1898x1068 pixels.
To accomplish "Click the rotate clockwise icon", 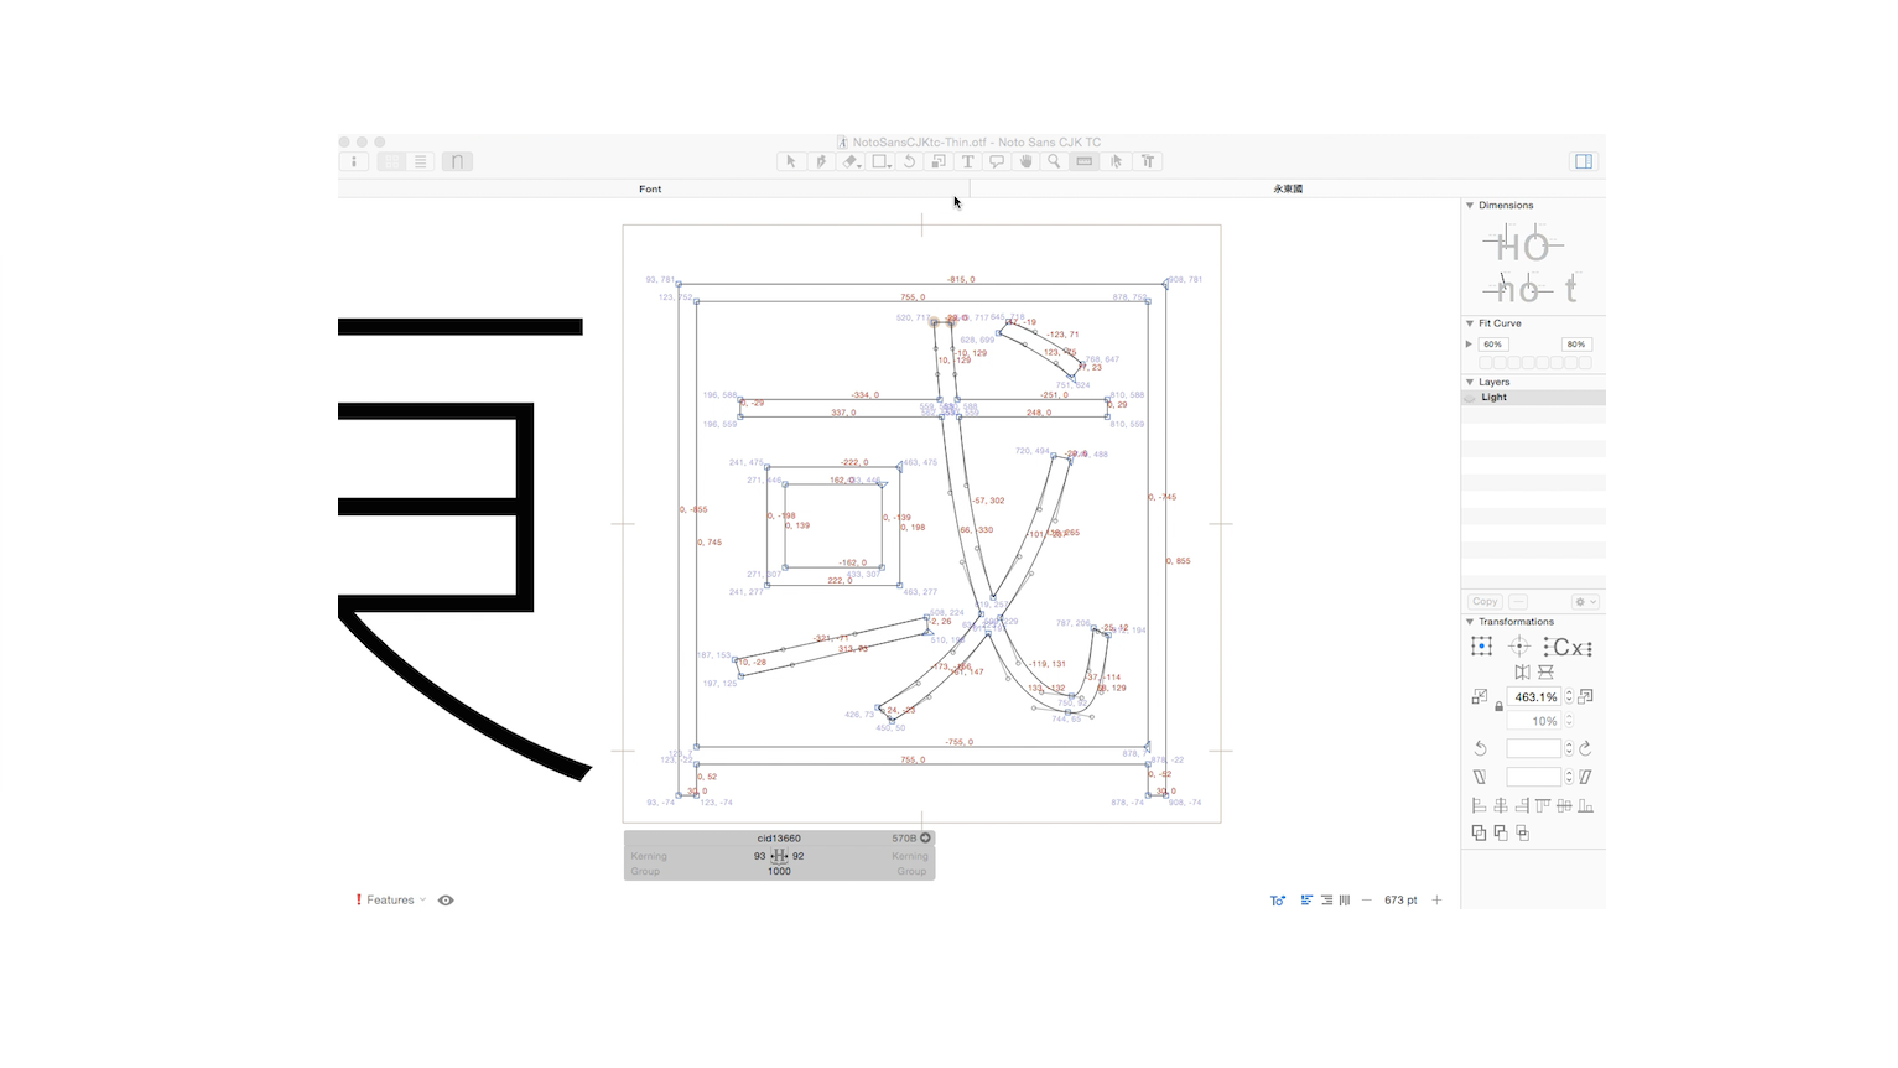I will [x=1585, y=748].
